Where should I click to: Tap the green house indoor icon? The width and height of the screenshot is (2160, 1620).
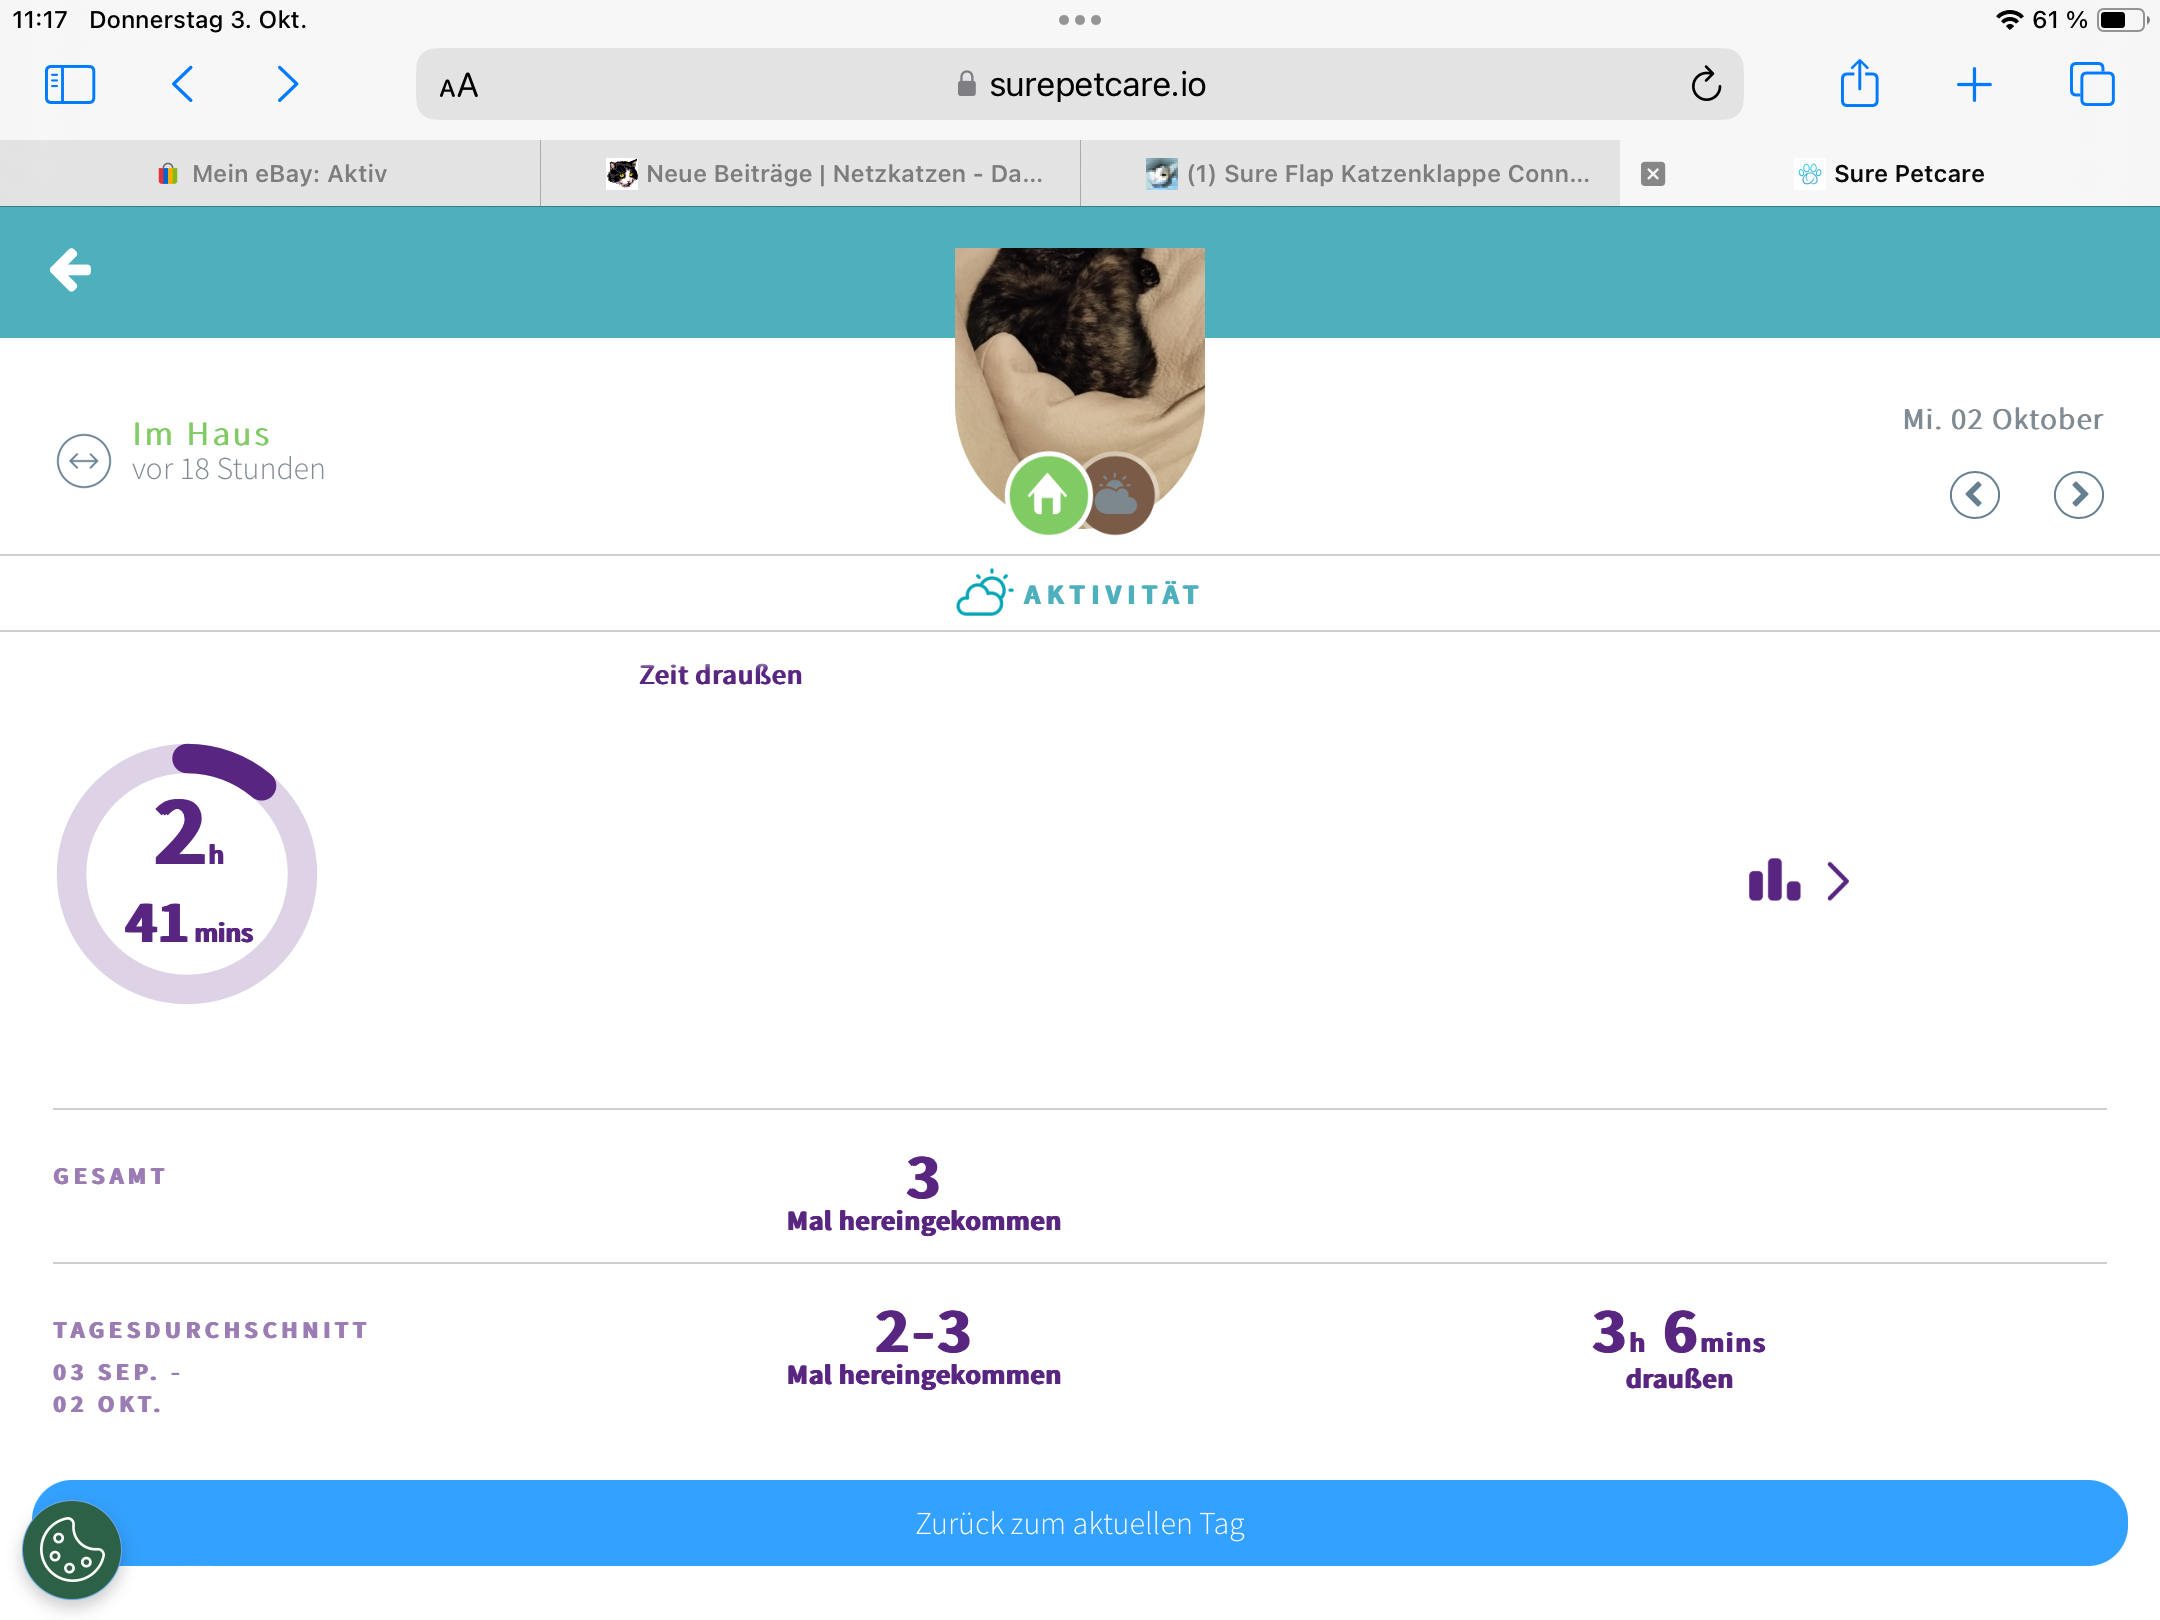(x=1047, y=494)
